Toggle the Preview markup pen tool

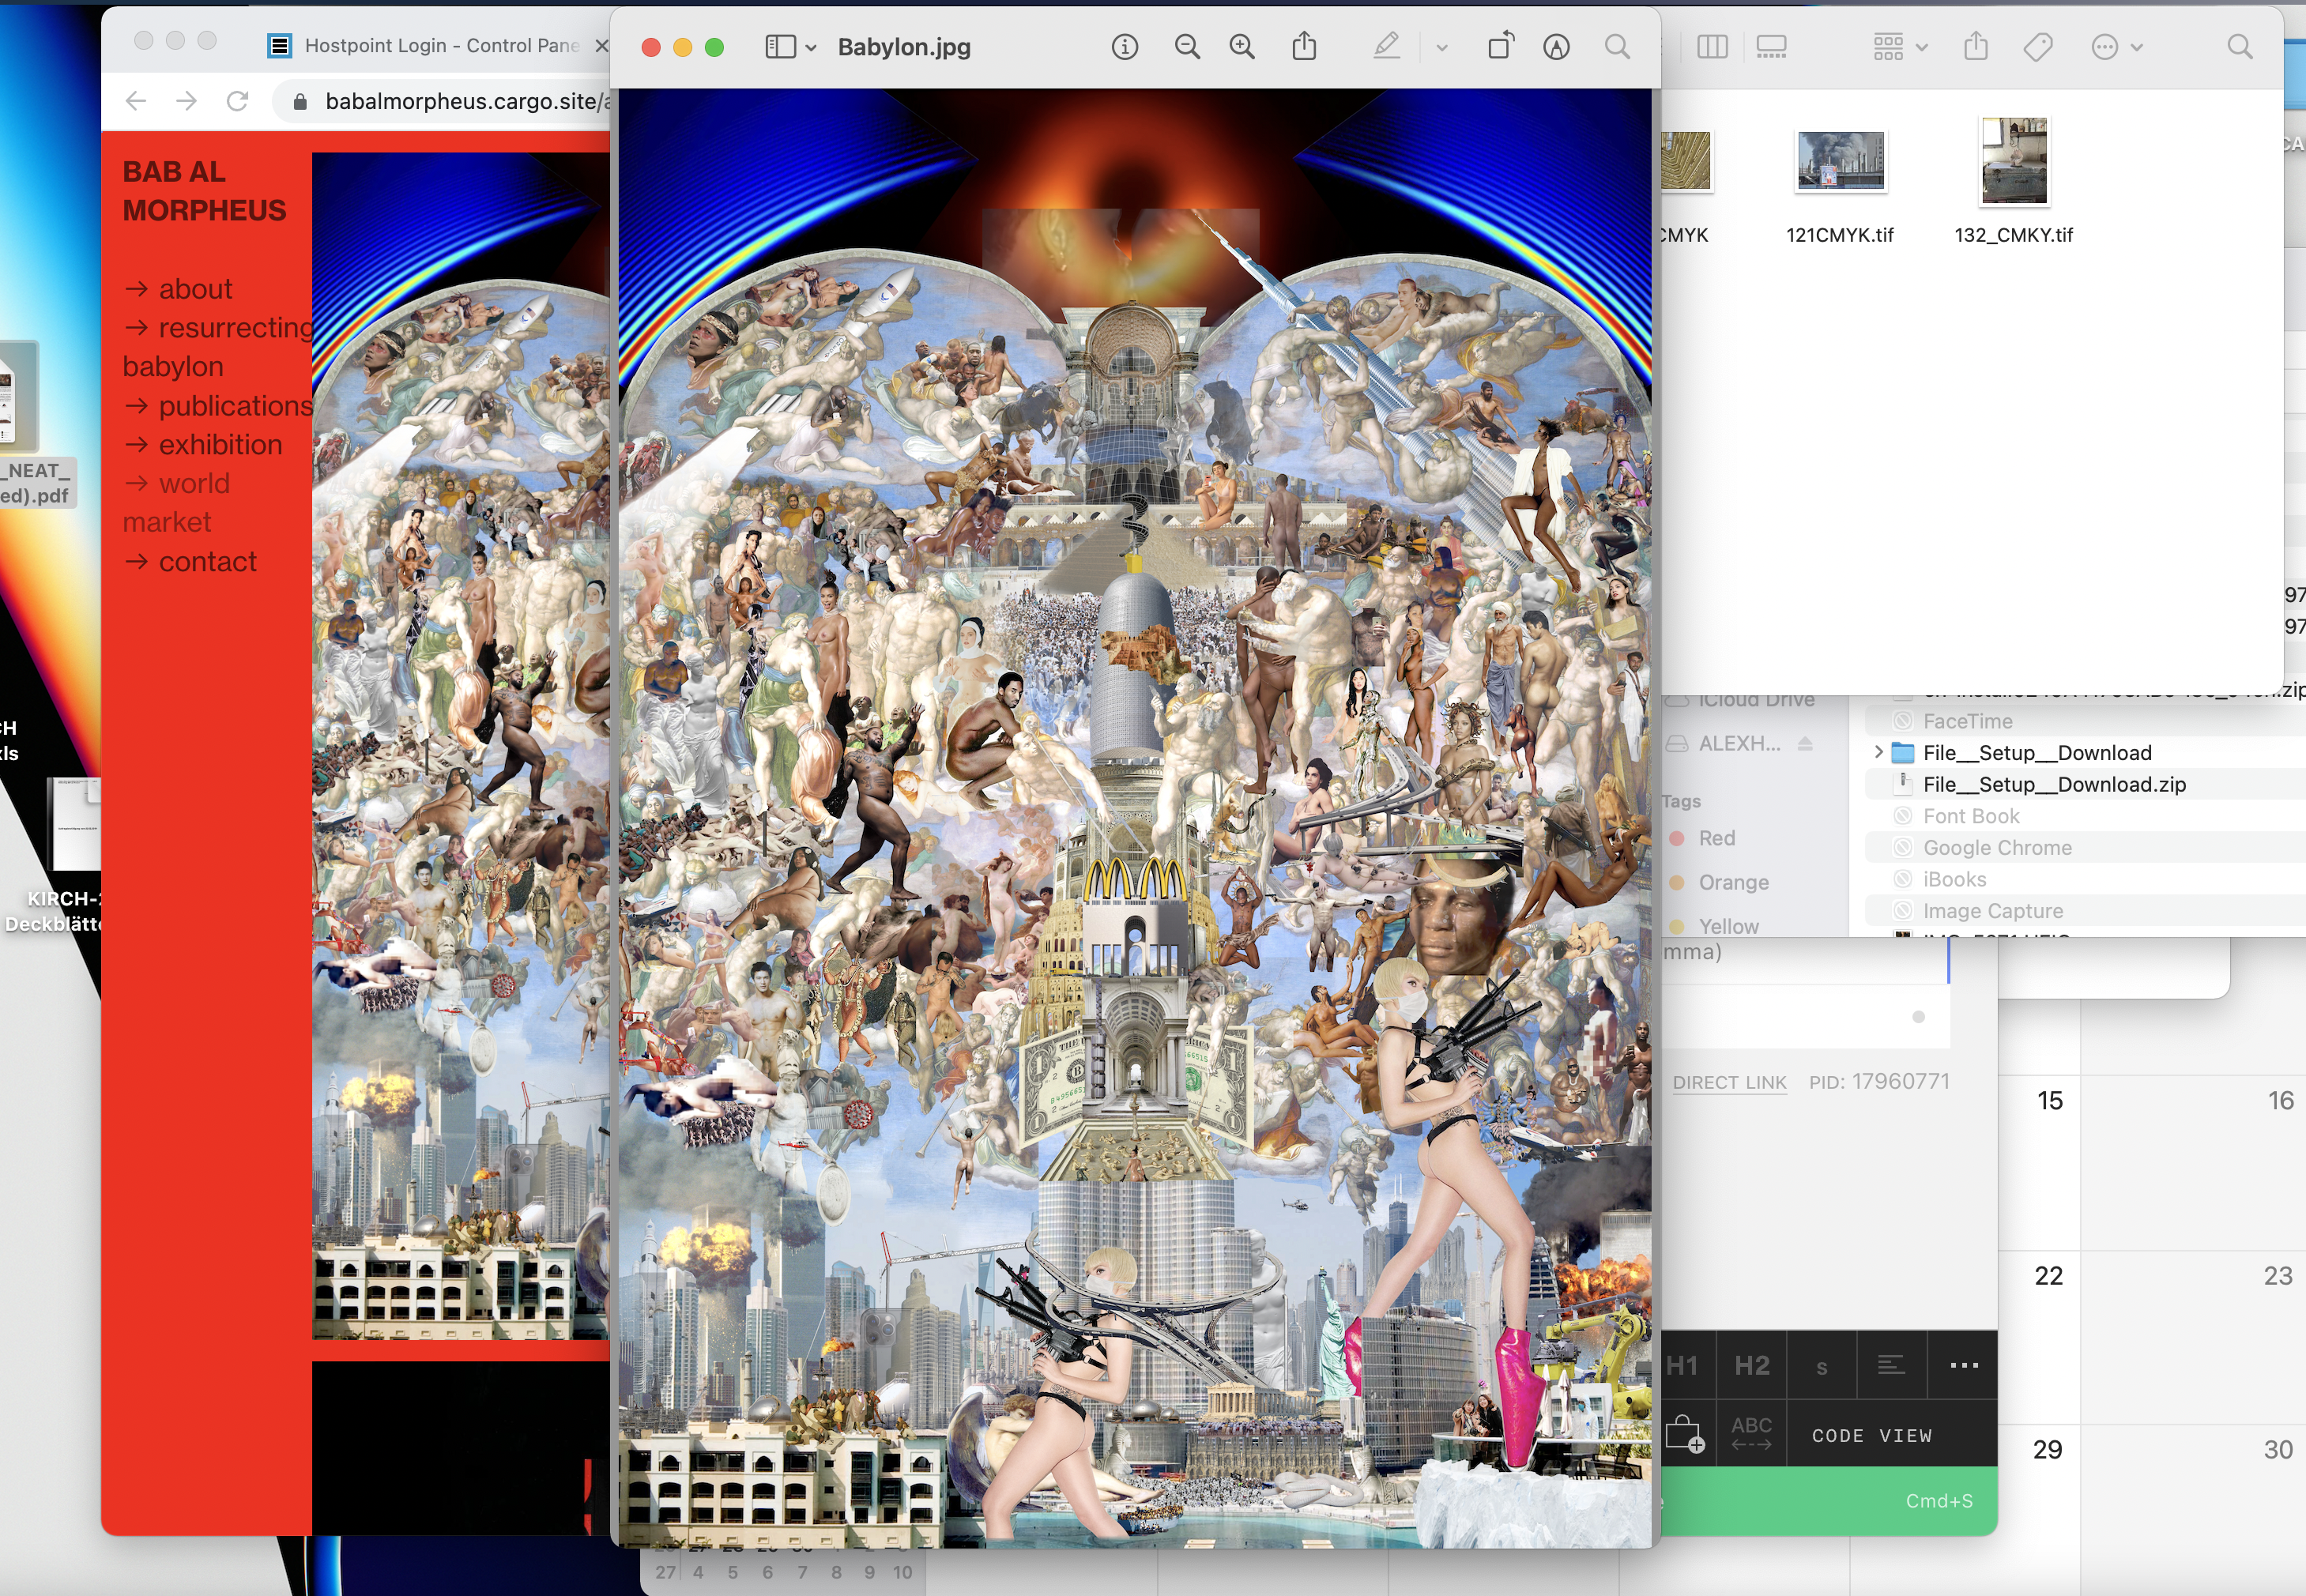tap(1387, 46)
